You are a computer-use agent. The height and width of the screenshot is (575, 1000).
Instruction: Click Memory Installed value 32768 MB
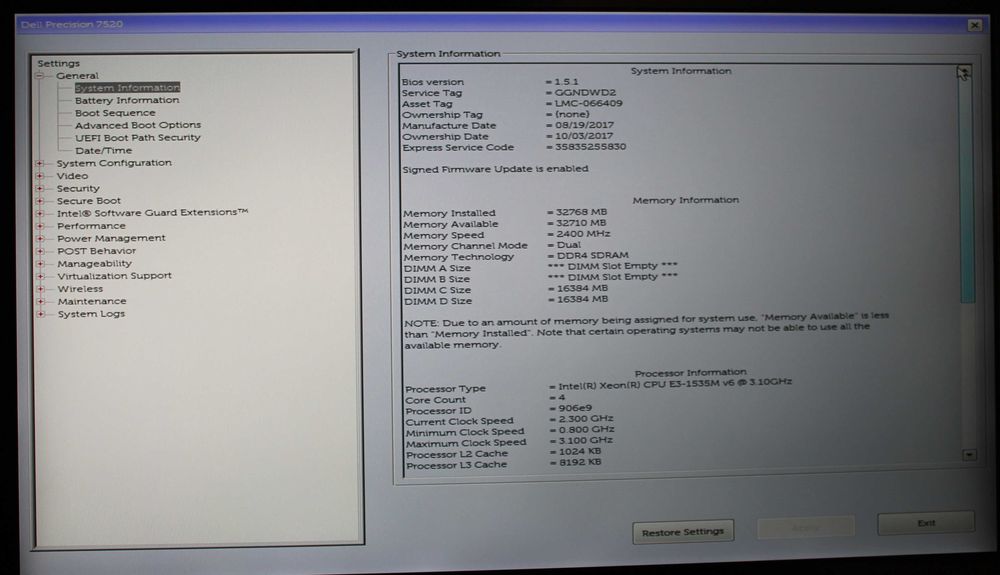pyautogui.click(x=581, y=212)
